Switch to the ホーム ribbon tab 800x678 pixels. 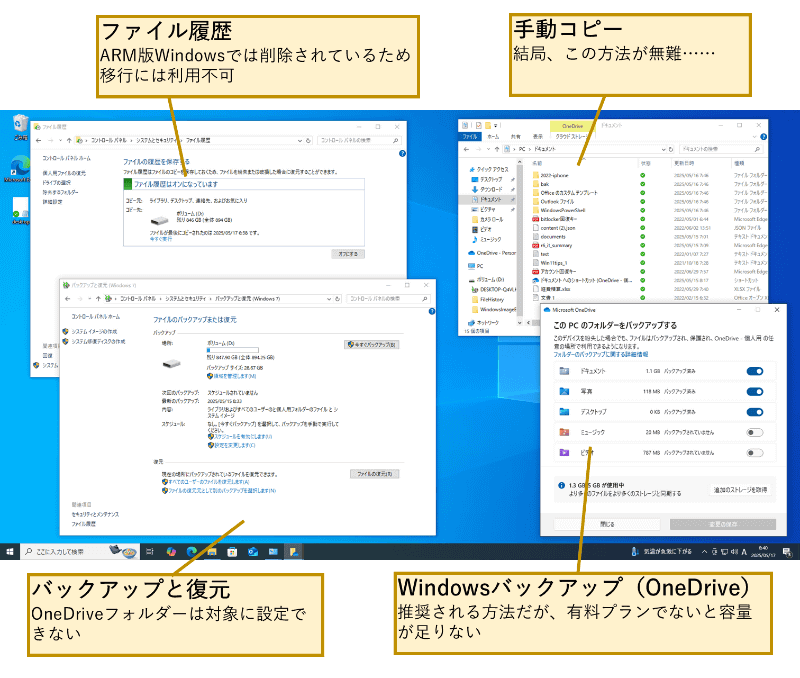click(x=493, y=137)
